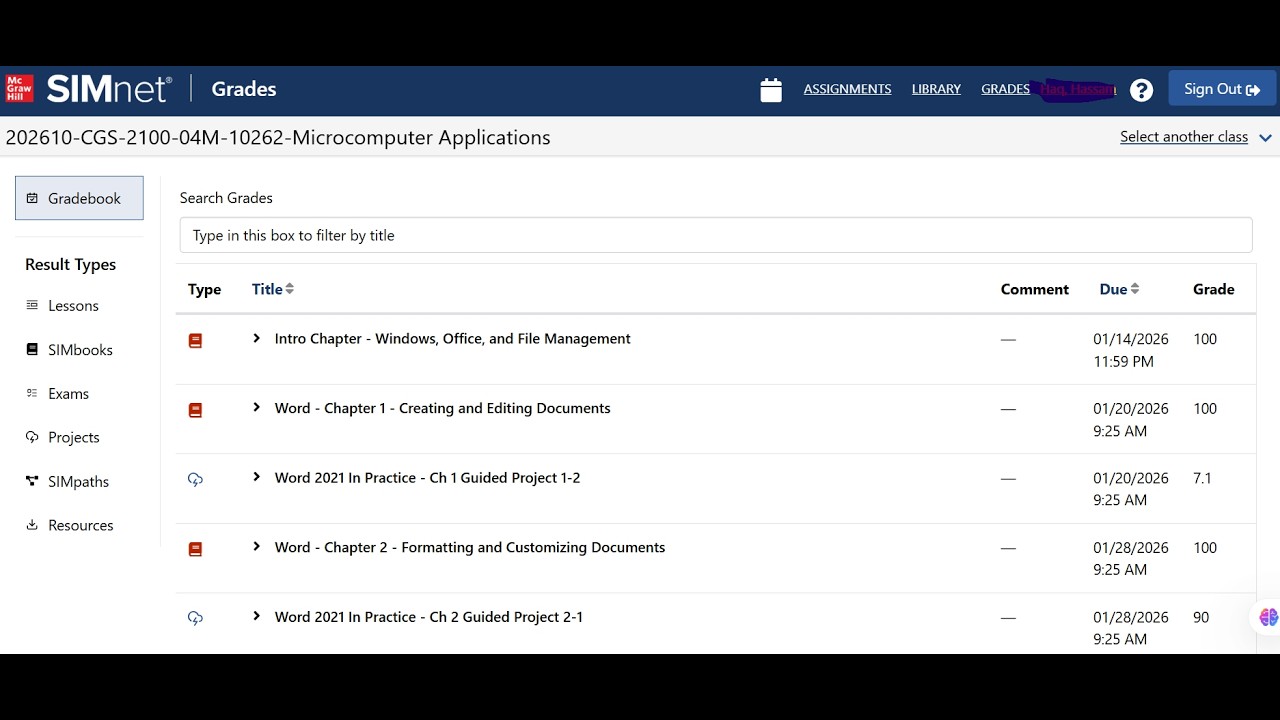This screenshot has height=720, width=1280.
Task: Open the calendar icon in header
Action: pyautogui.click(x=771, y=90)
